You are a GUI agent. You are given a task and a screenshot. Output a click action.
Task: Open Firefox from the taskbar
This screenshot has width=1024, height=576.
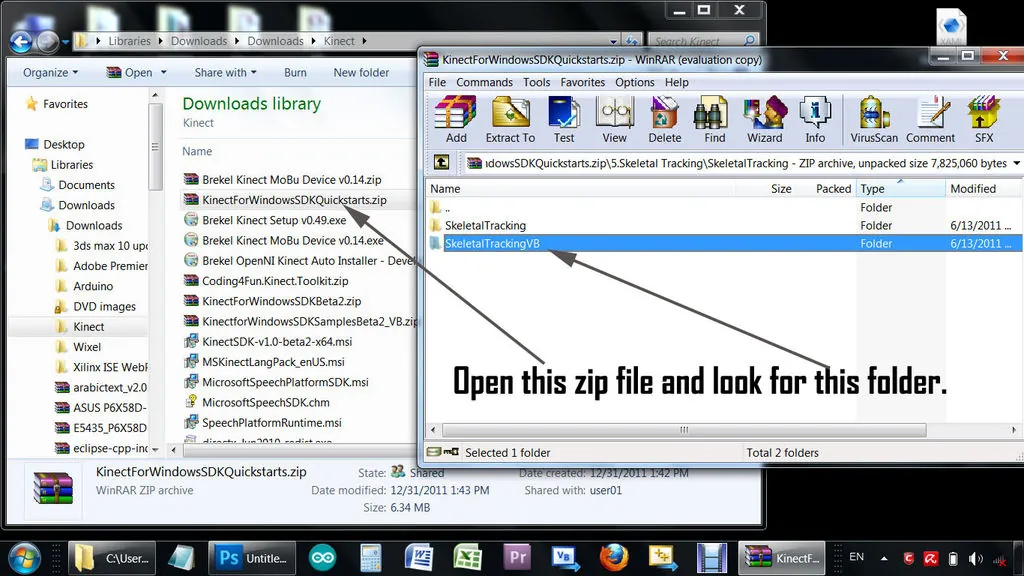coord(613,557)
